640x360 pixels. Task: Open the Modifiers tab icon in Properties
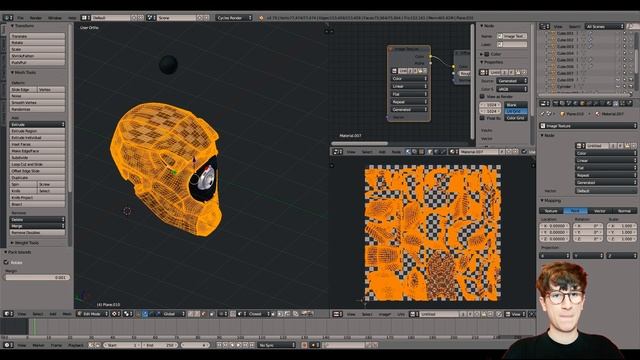(x=596, y=104)
